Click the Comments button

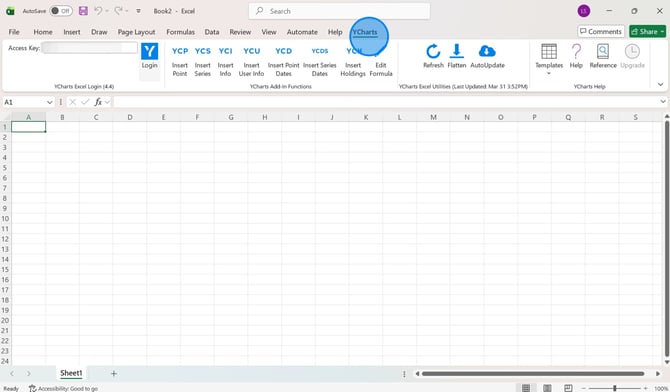click(601, 32)
